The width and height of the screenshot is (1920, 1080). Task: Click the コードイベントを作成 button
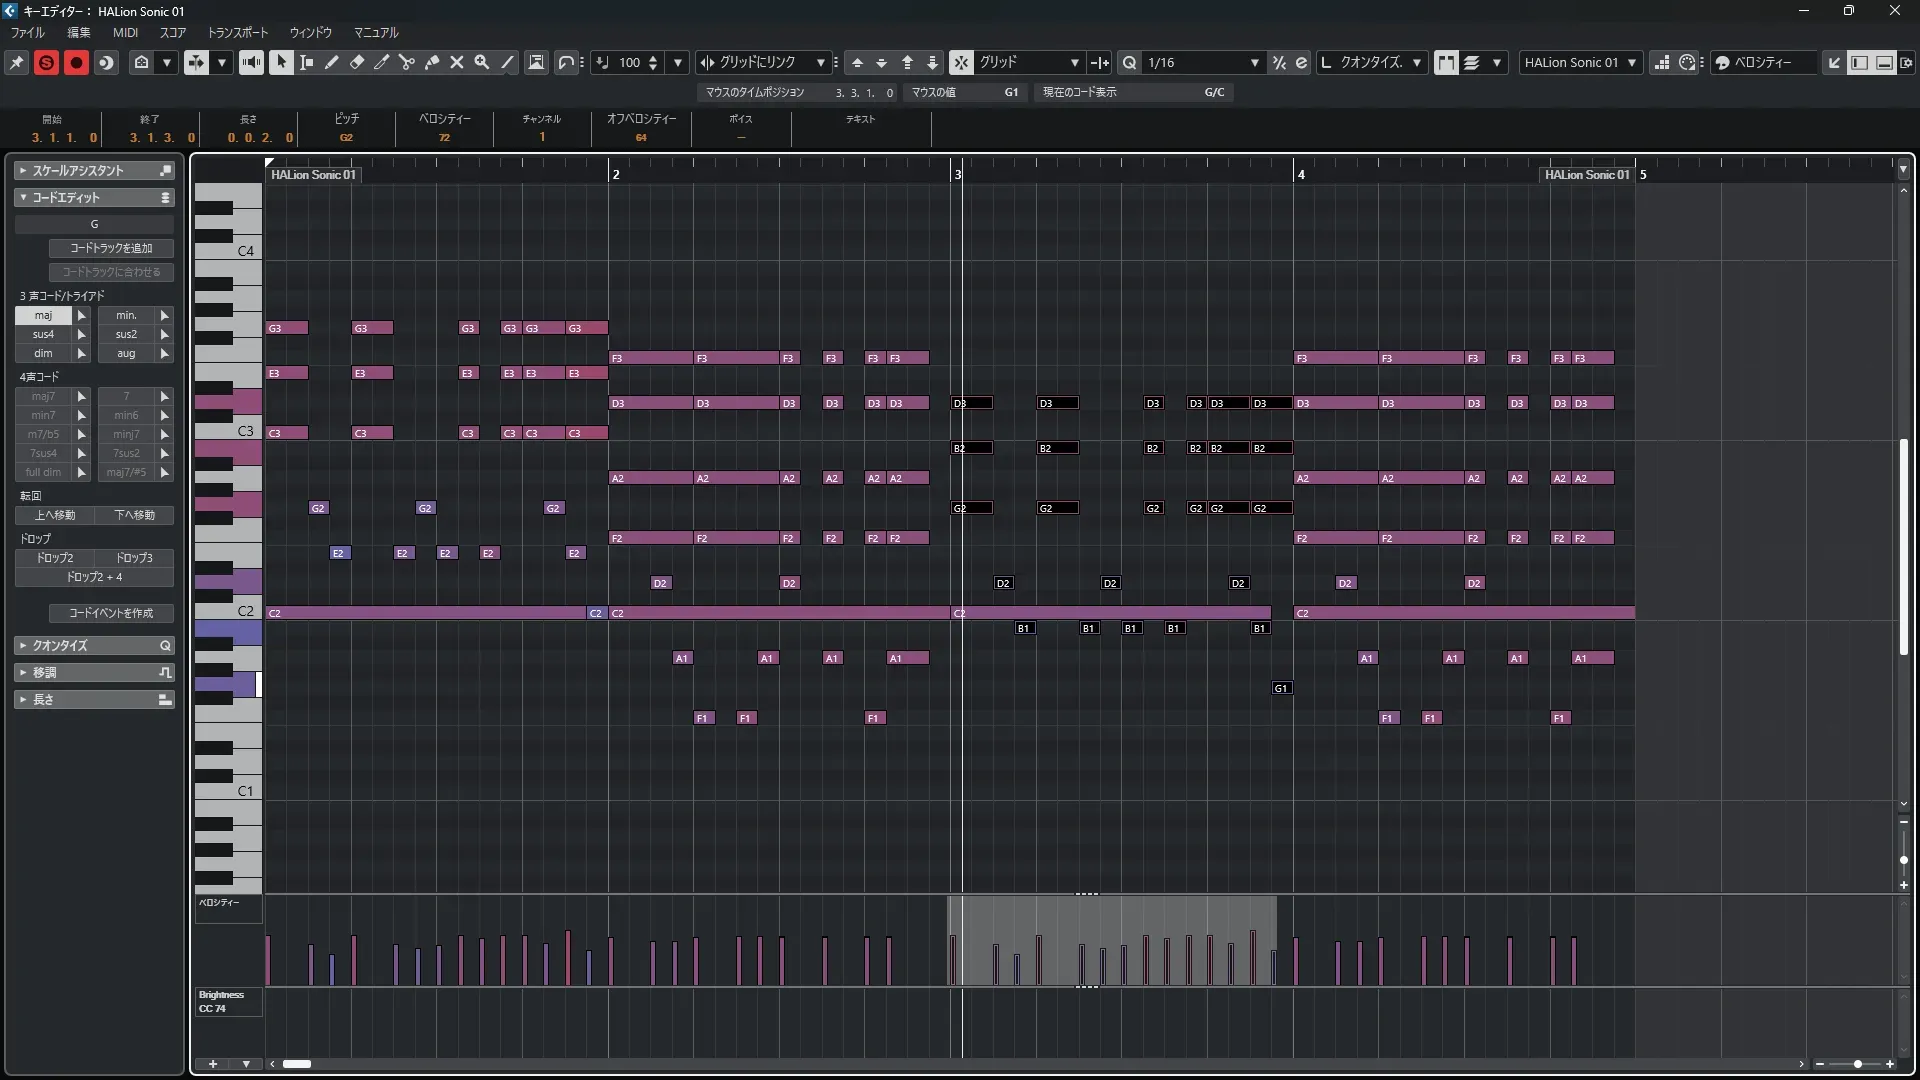[111, 613]
